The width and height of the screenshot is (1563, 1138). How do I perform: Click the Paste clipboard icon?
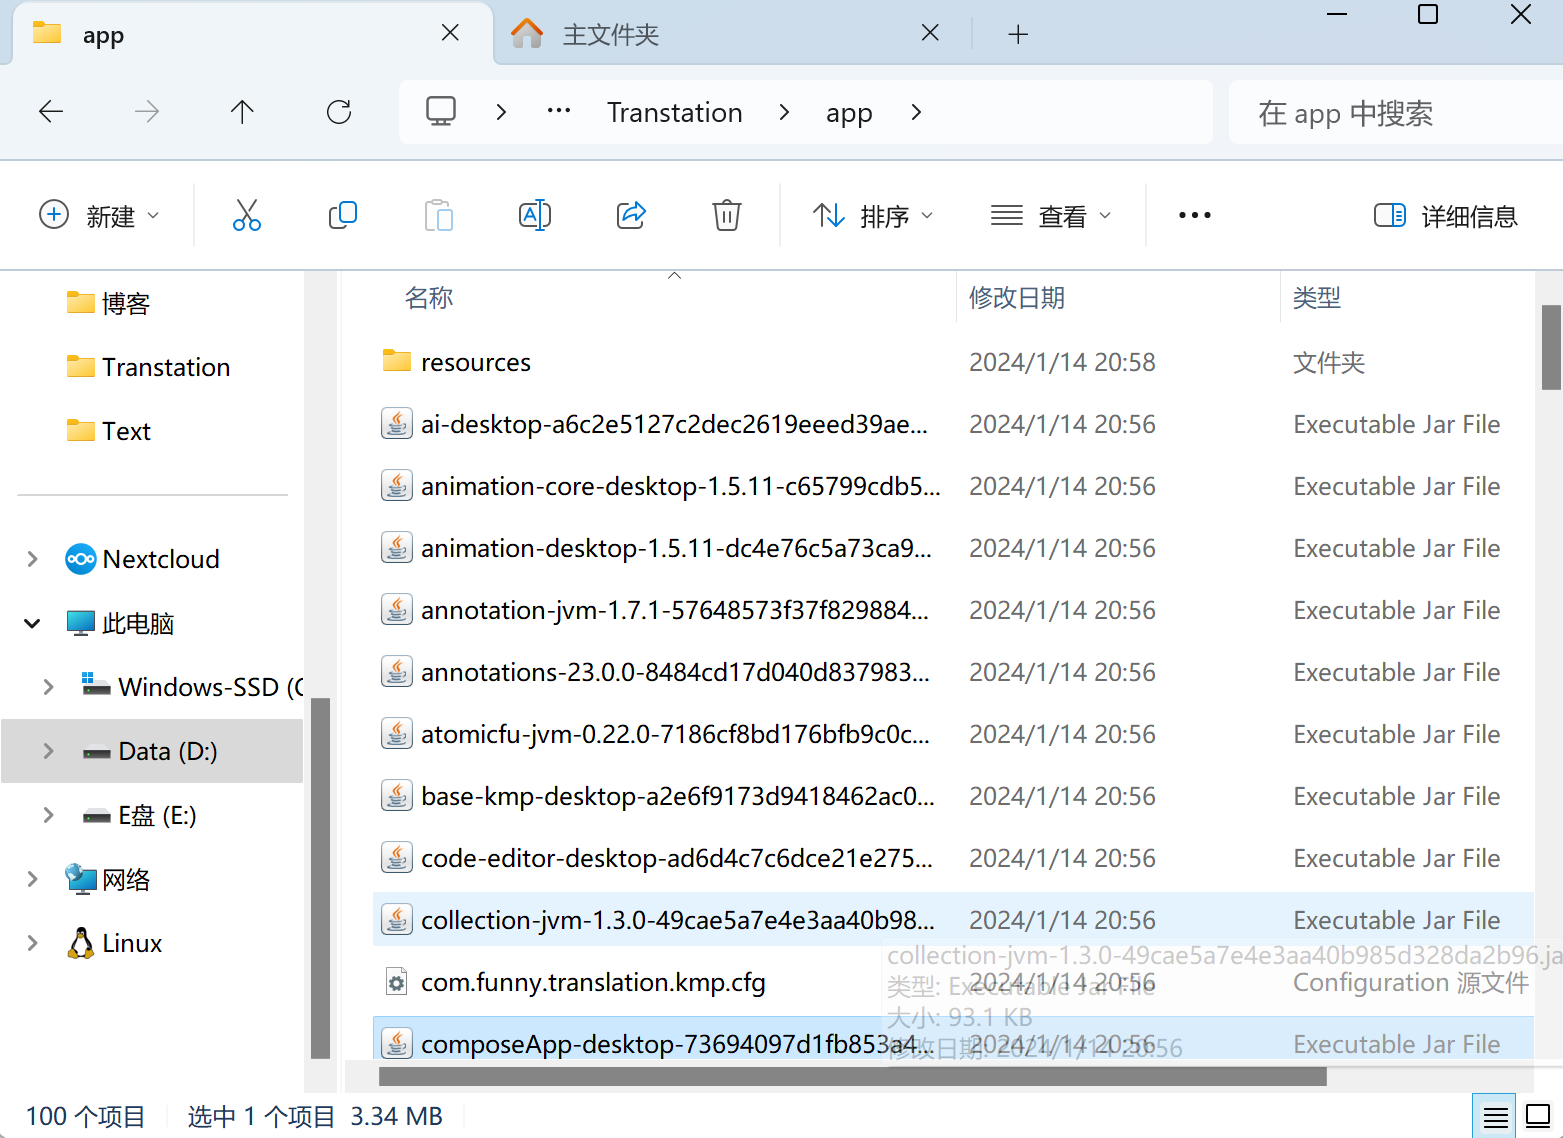click(438, 215)
